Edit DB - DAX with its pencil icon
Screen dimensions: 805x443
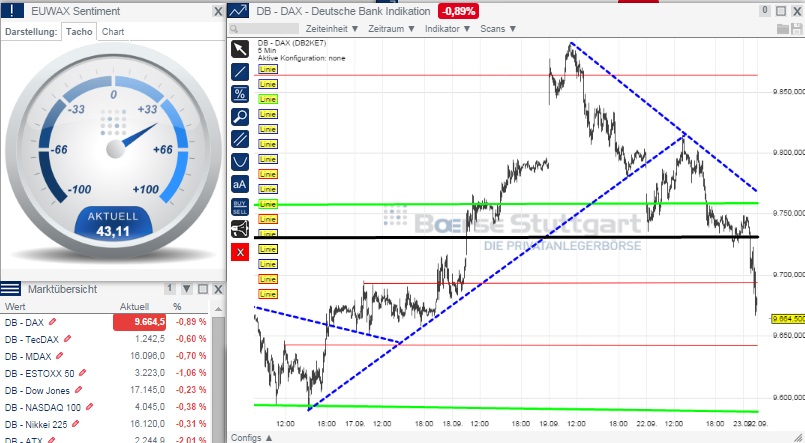click(x=52, y=322)
